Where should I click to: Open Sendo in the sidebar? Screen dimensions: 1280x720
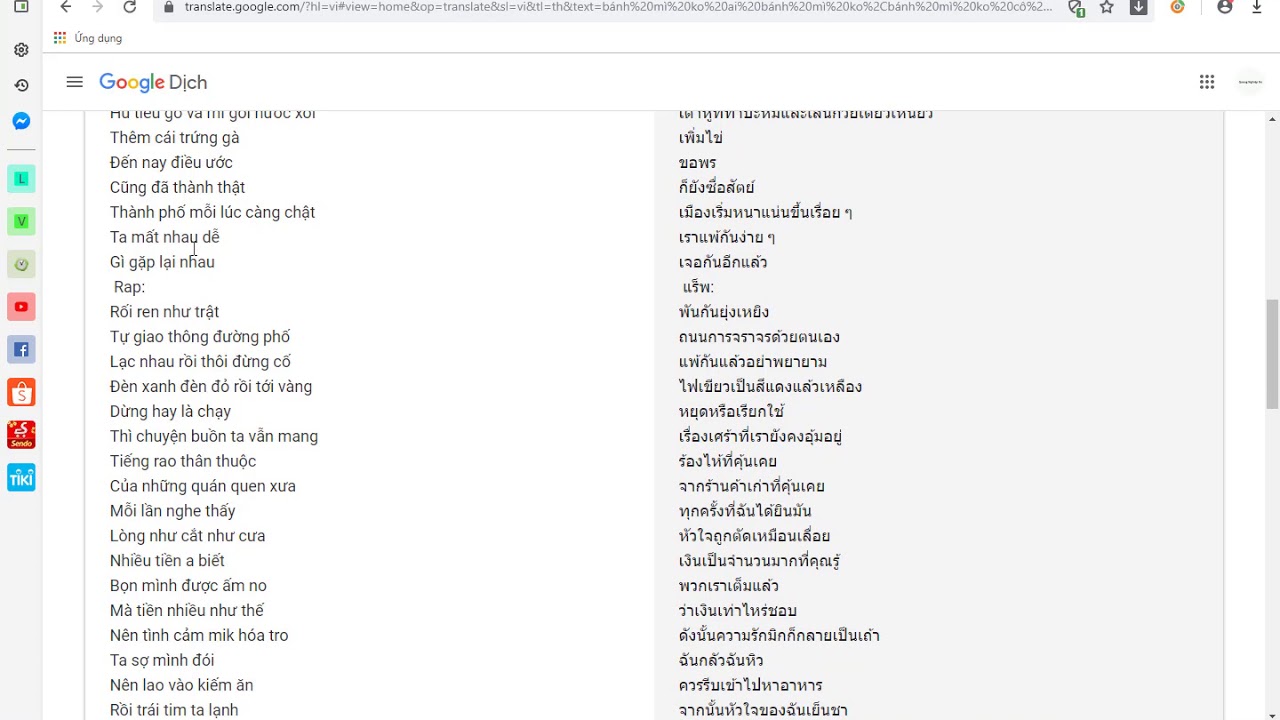[x=21, y=435]
